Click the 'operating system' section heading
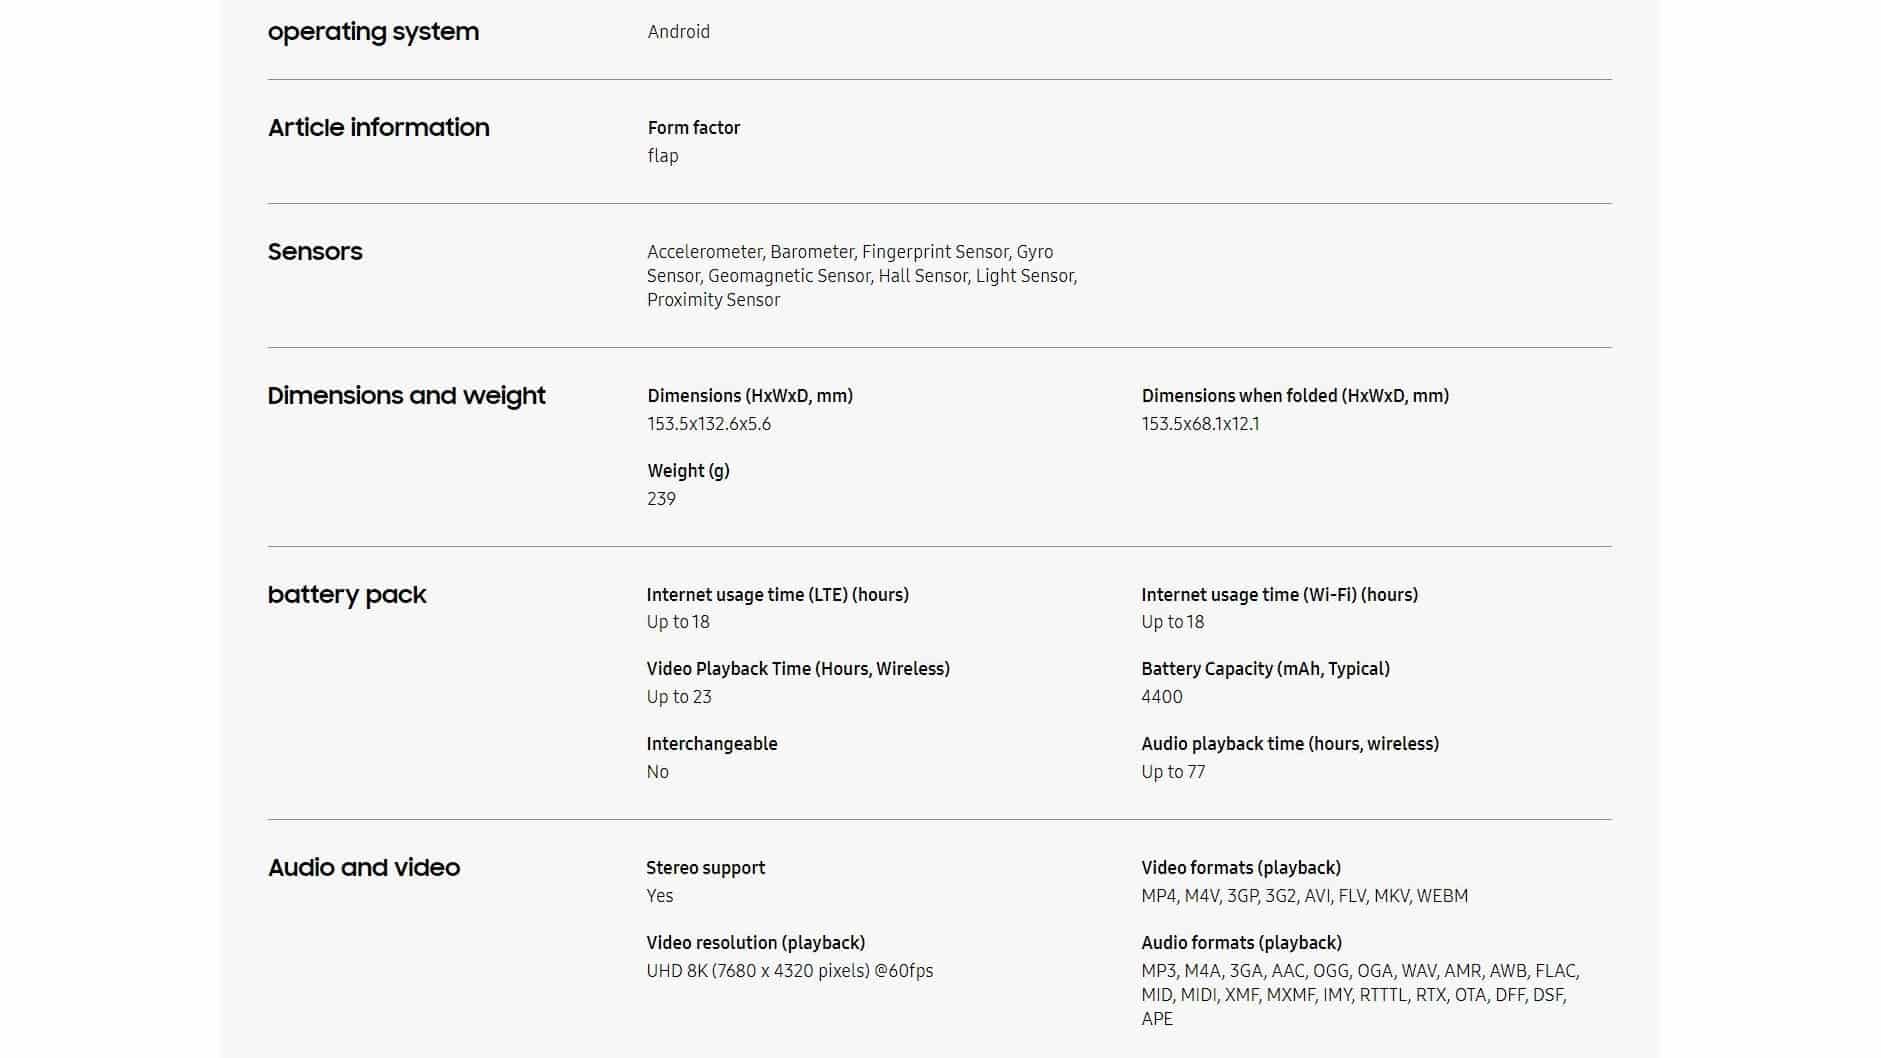Screen dimensions: 1881x1058 coord(373,32)
